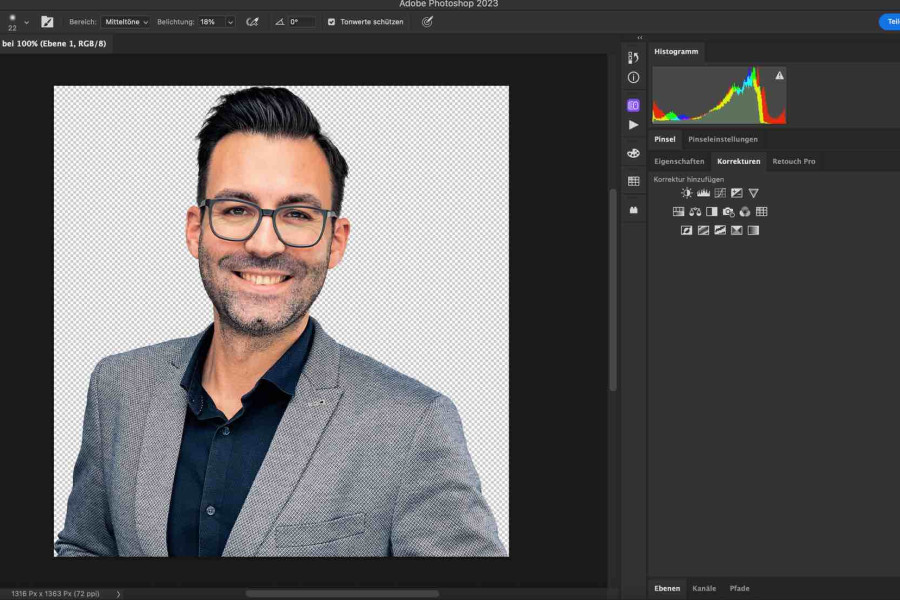
Task: Switch to the Pinseleinstellungen tab
Action: tap(724, 139)
